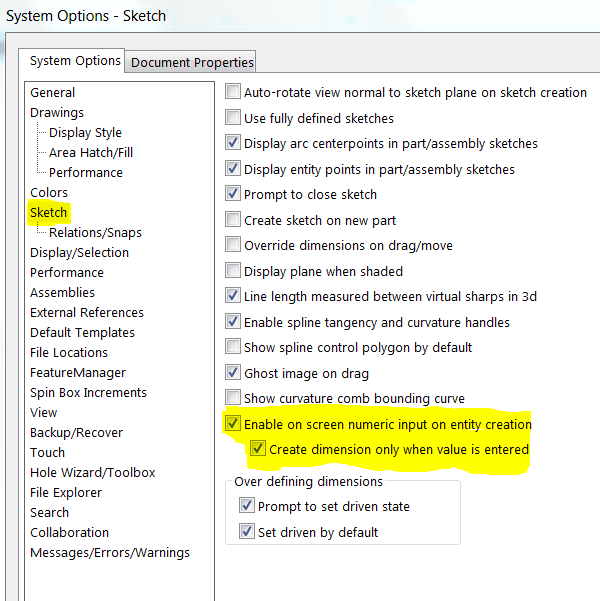Select Drawings in the options tree
Image resolution: width=600 pixels, height=601 pixels.
click(57, 113)
